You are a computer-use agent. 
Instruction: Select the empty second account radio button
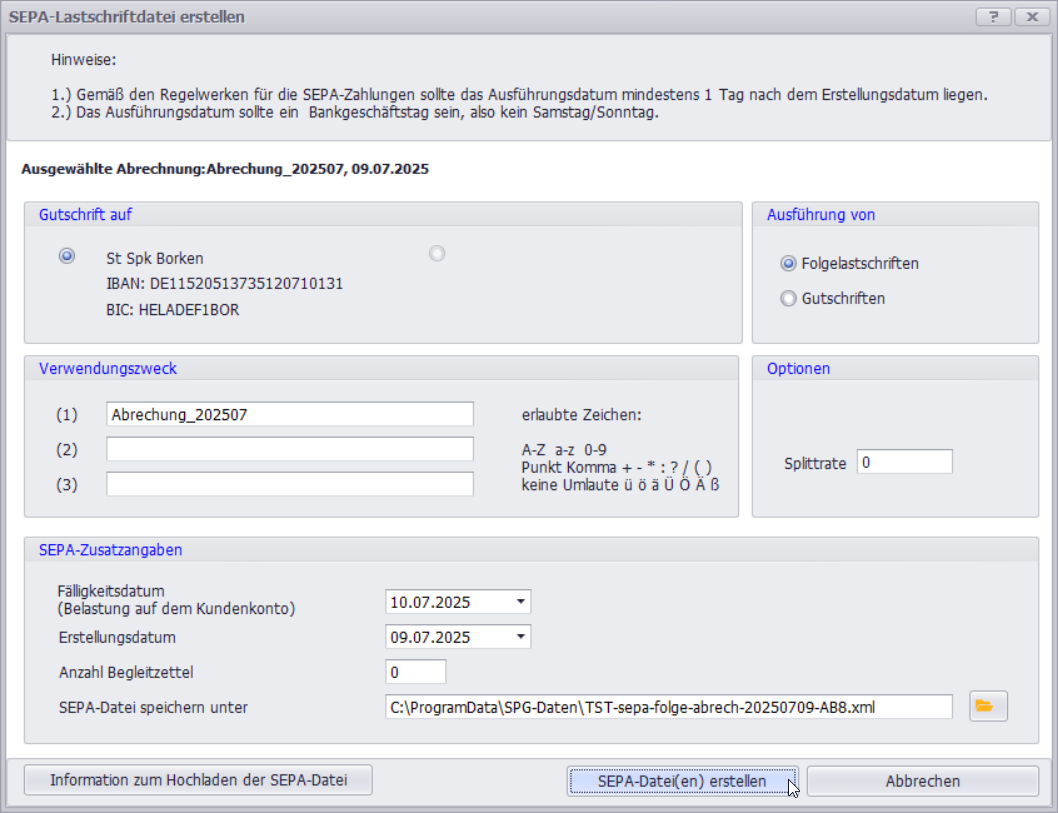(x=436, y=254)
